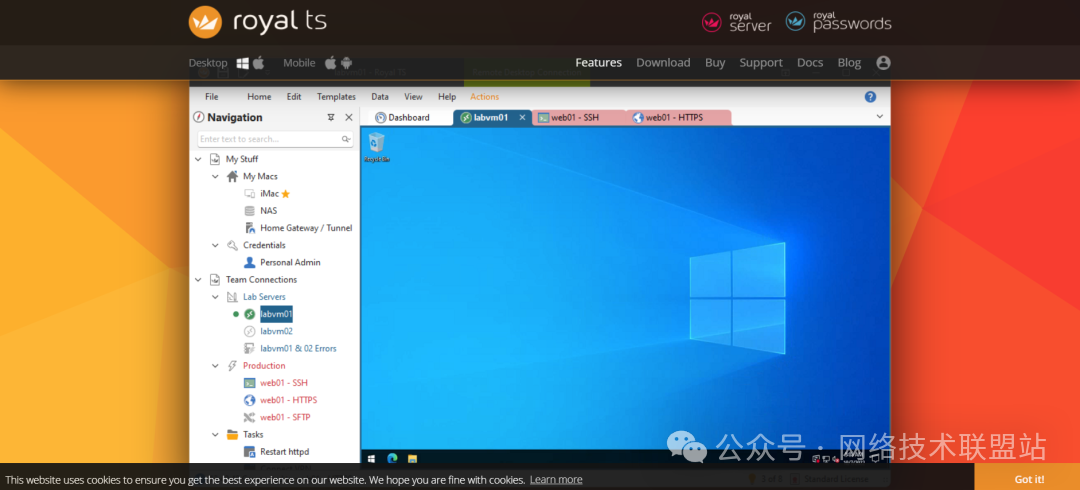Click the Navigation compass icon
The height and width of the screenshot is (490, 1080).
point(198,117)
